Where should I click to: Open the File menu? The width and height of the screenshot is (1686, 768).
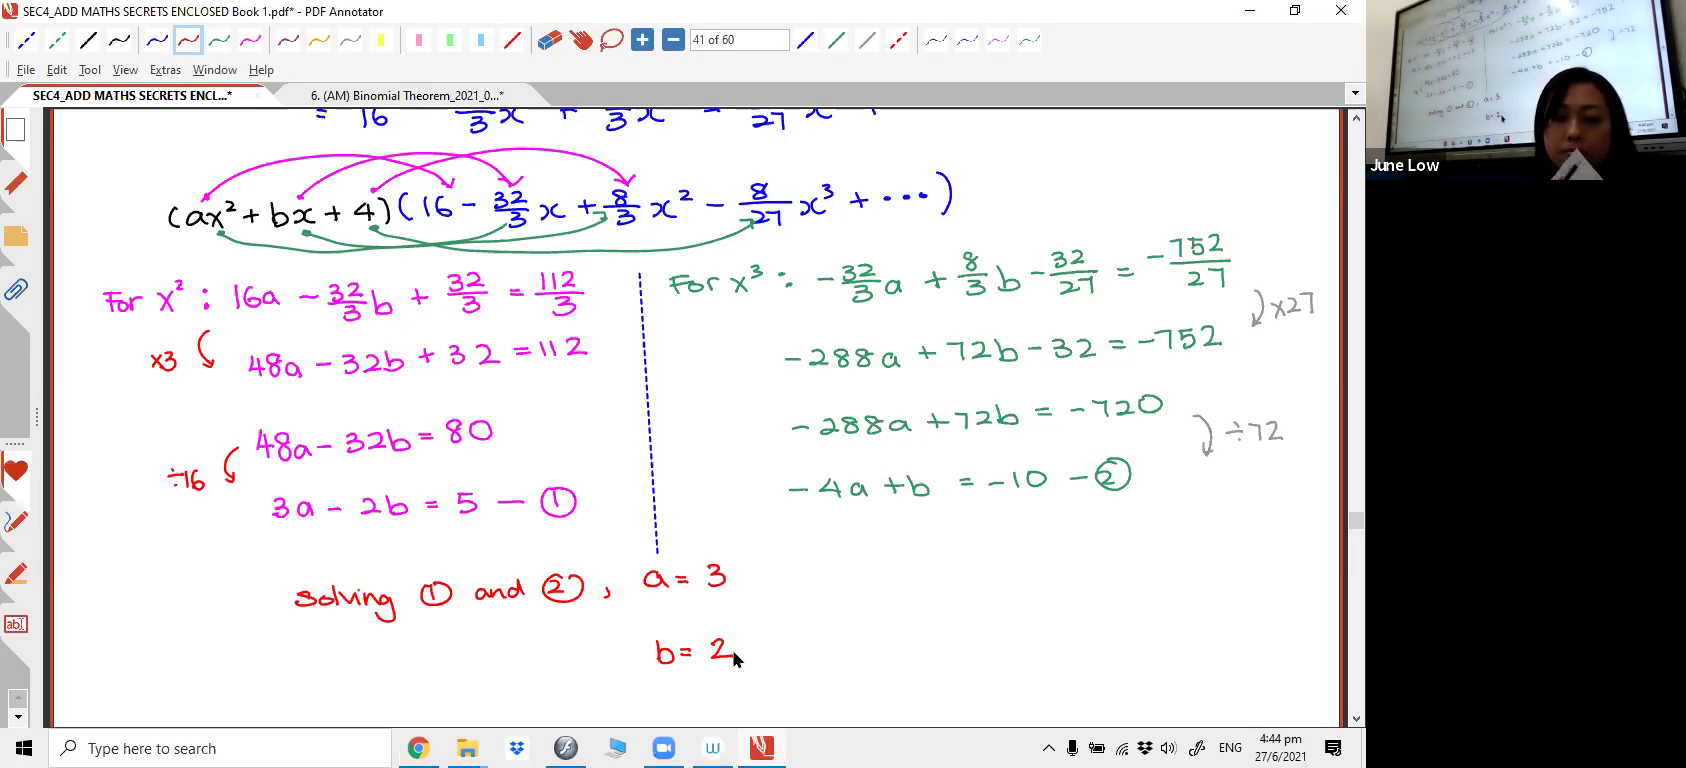coord(26,70)
